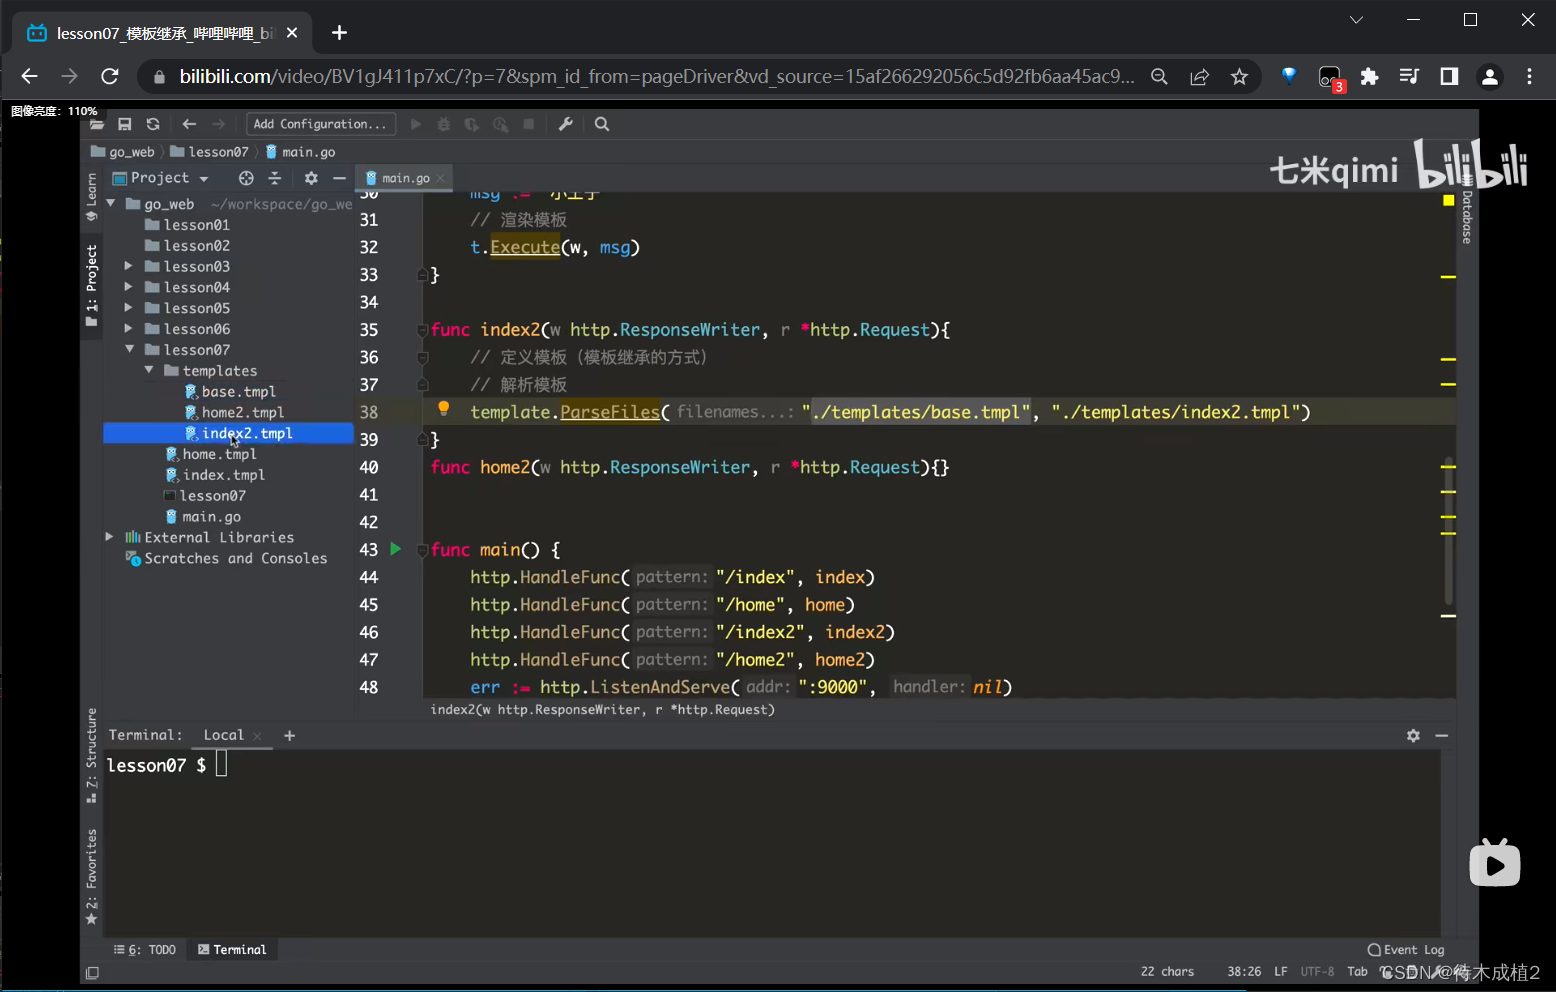Expand External Libraries node
The width and height of the screenshot is (1556, 992).
(110, 537)
